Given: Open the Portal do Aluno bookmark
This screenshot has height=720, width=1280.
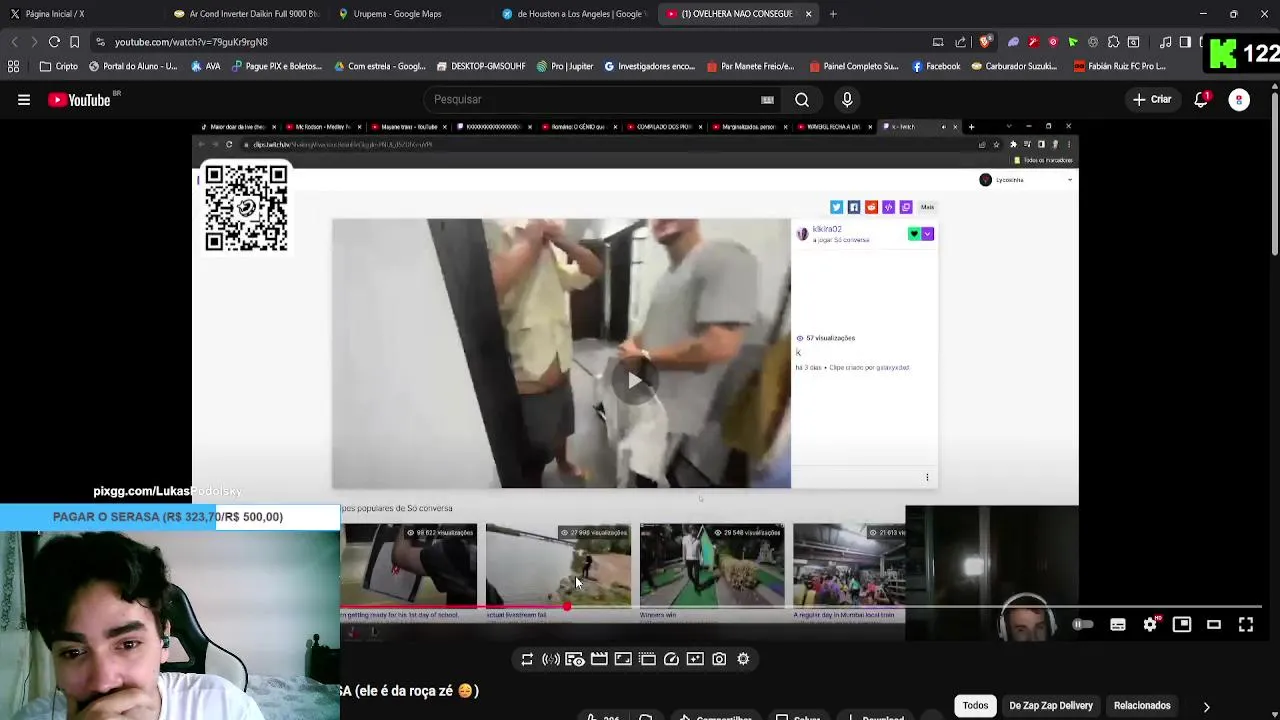Looking at the screenshot, I should [x=133, y=66].
